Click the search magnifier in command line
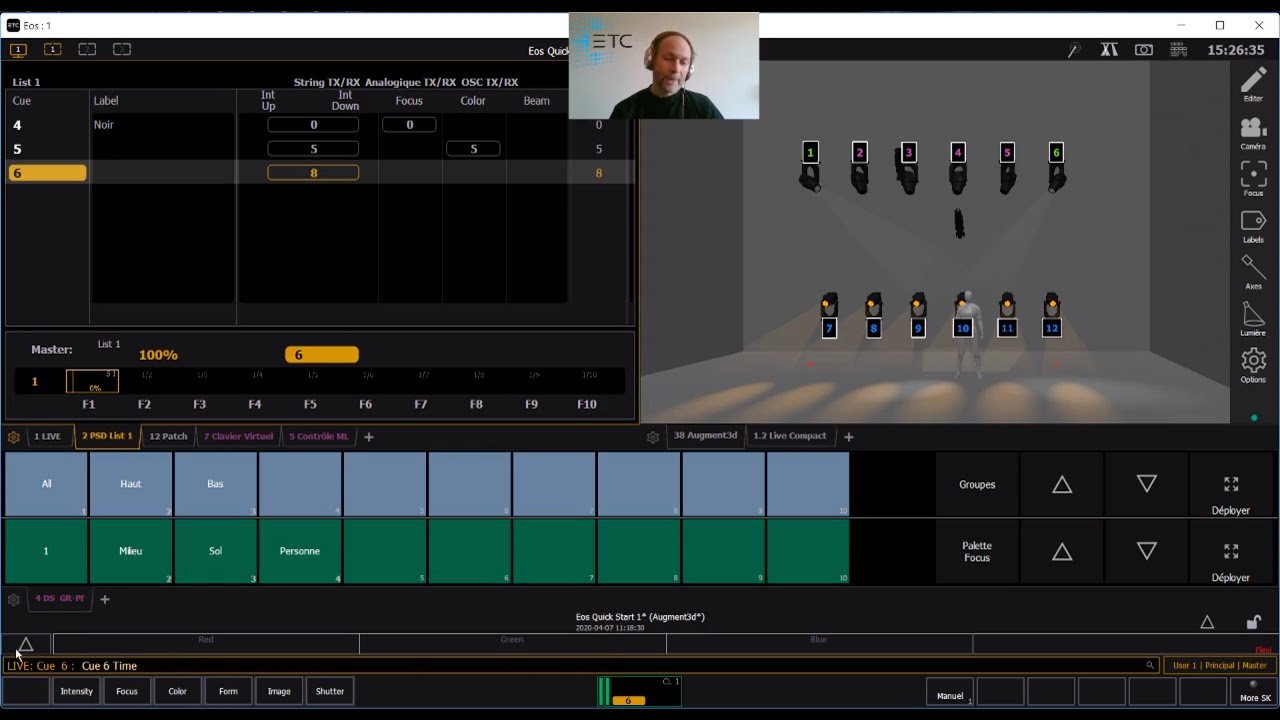 [x=1150, y=666]
